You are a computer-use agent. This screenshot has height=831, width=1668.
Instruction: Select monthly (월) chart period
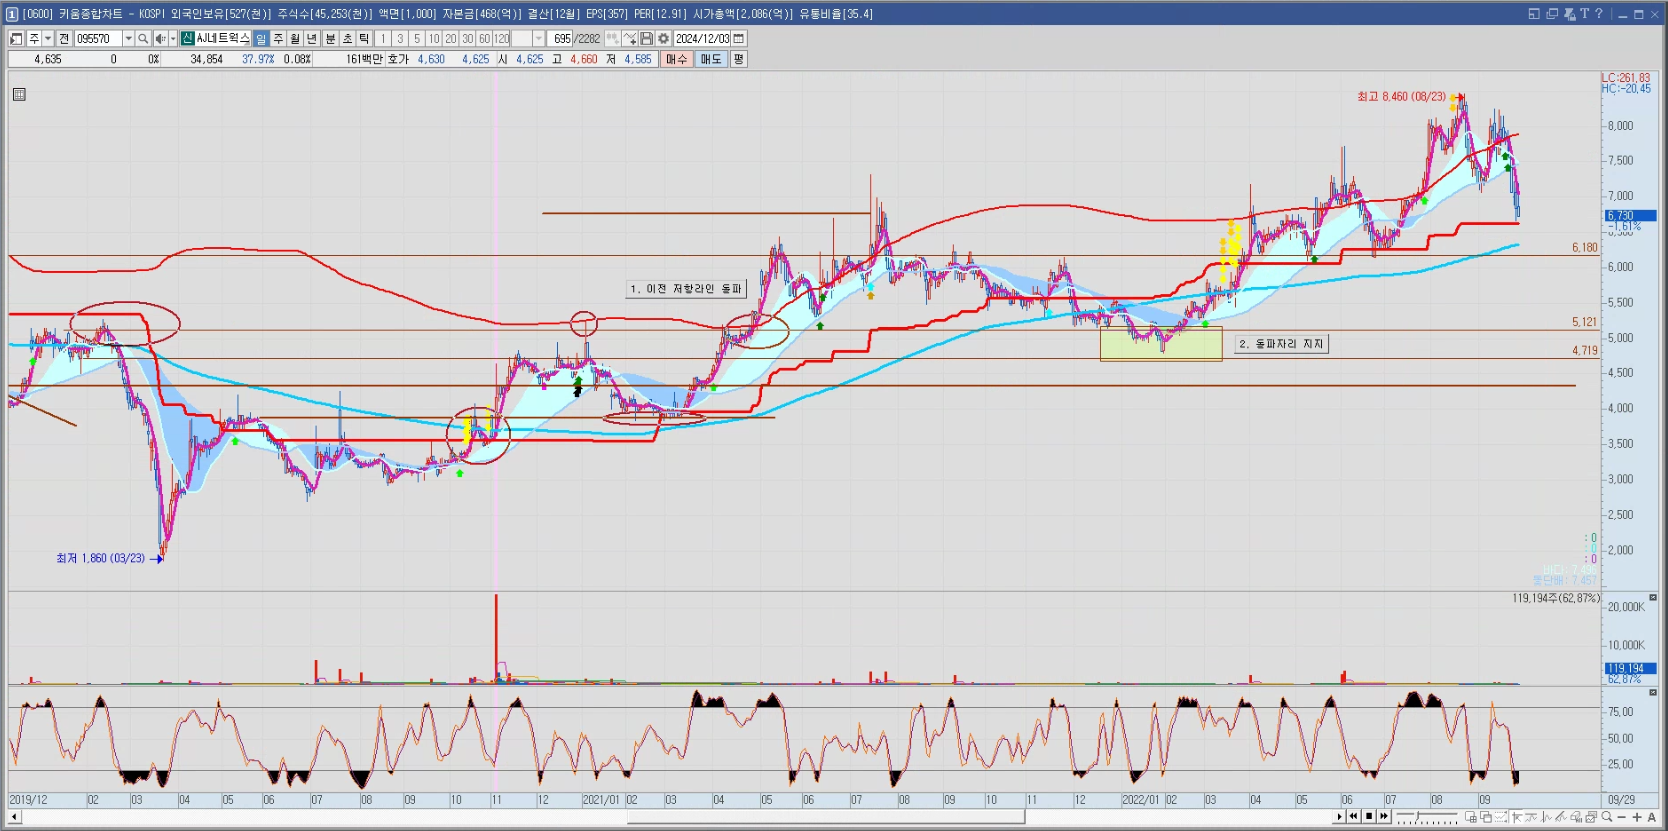pyautogui.click(x=295, y=38)
